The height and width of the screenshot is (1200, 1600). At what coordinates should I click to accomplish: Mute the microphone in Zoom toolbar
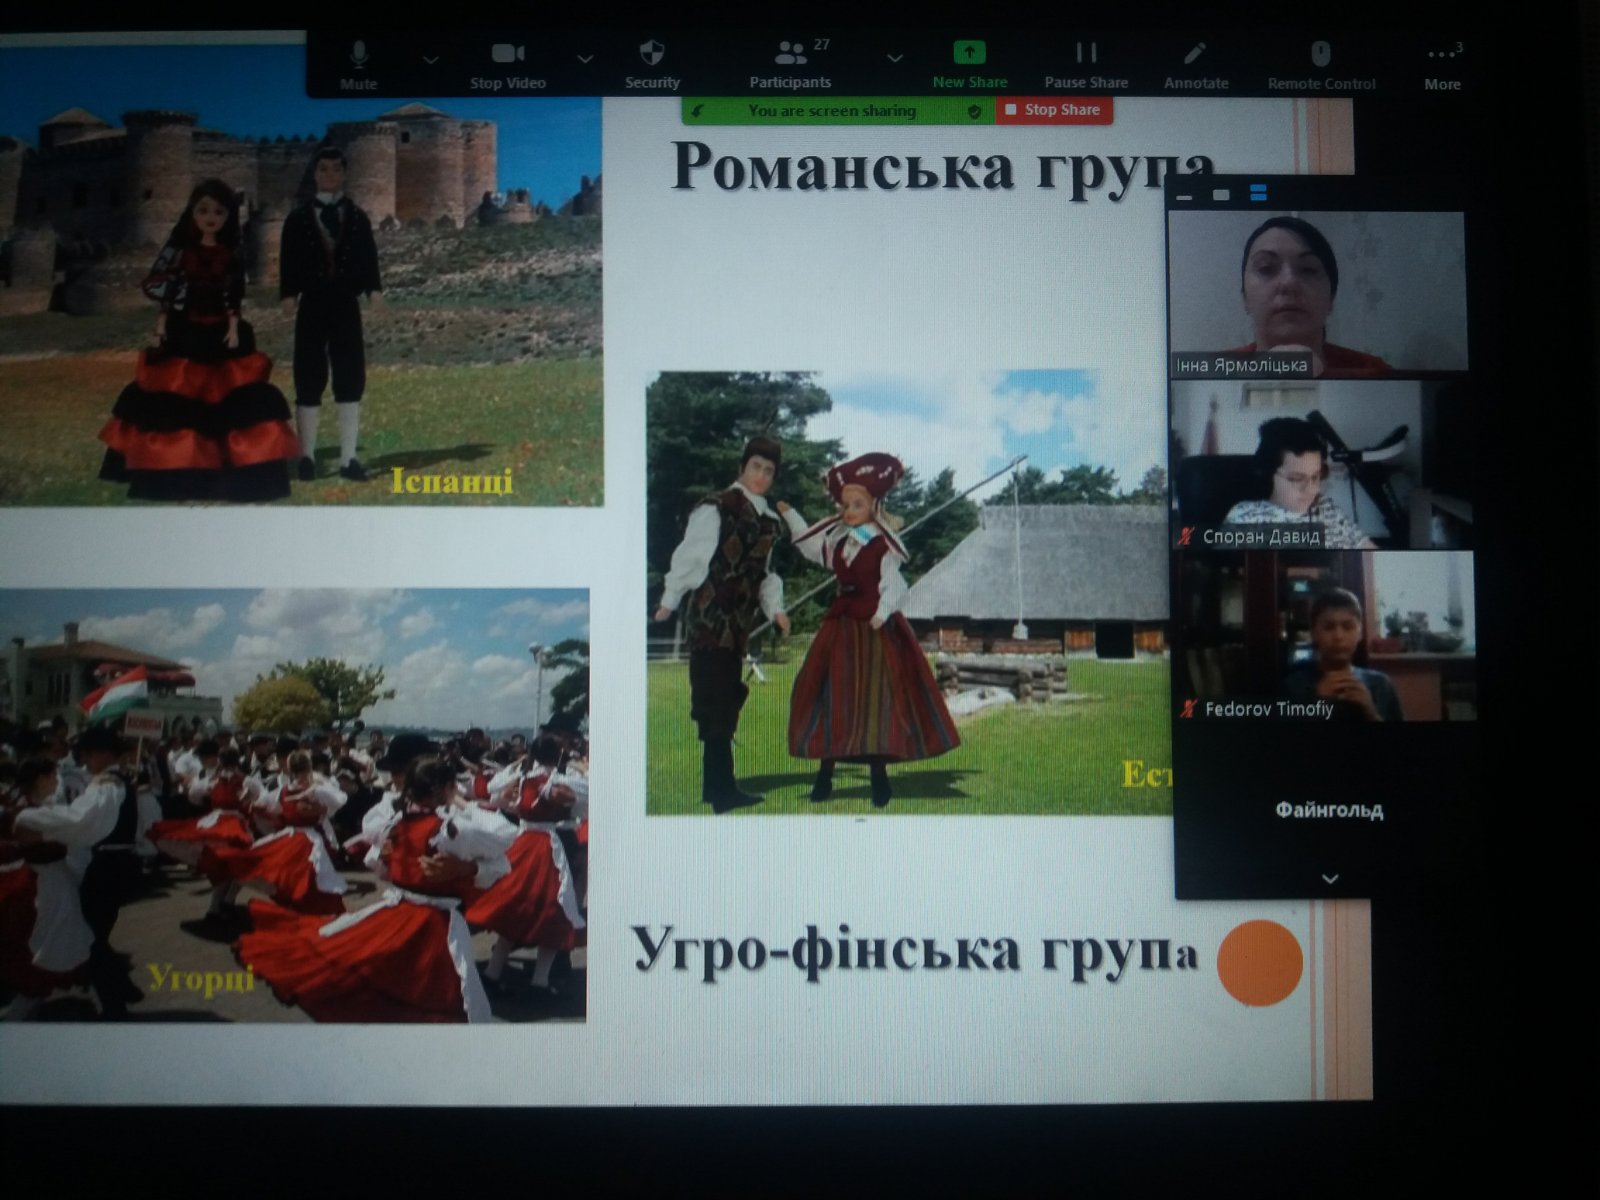(x=358, y=65)
